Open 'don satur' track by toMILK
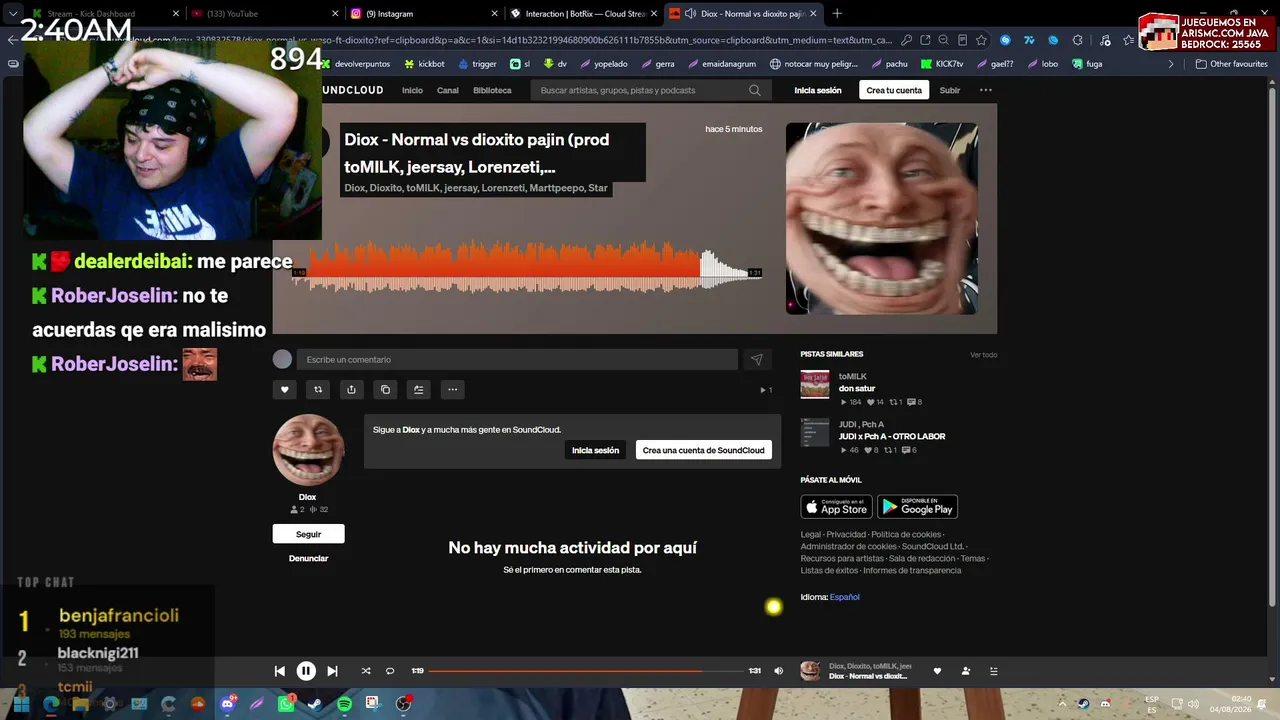1280x720 pixels. [x=857, y=388]
